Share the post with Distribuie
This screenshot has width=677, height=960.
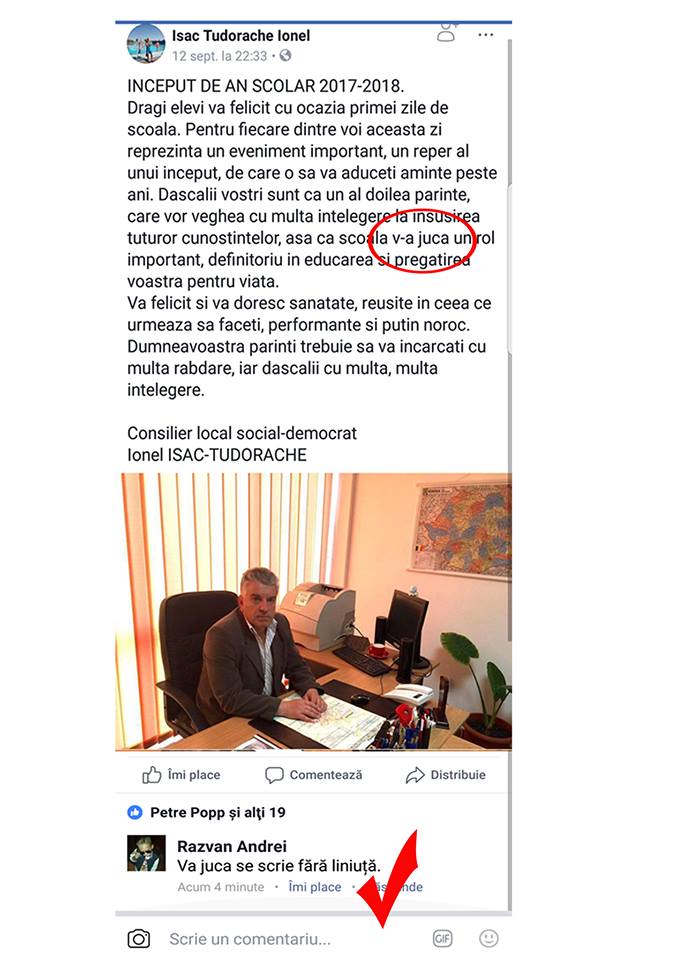446,774
